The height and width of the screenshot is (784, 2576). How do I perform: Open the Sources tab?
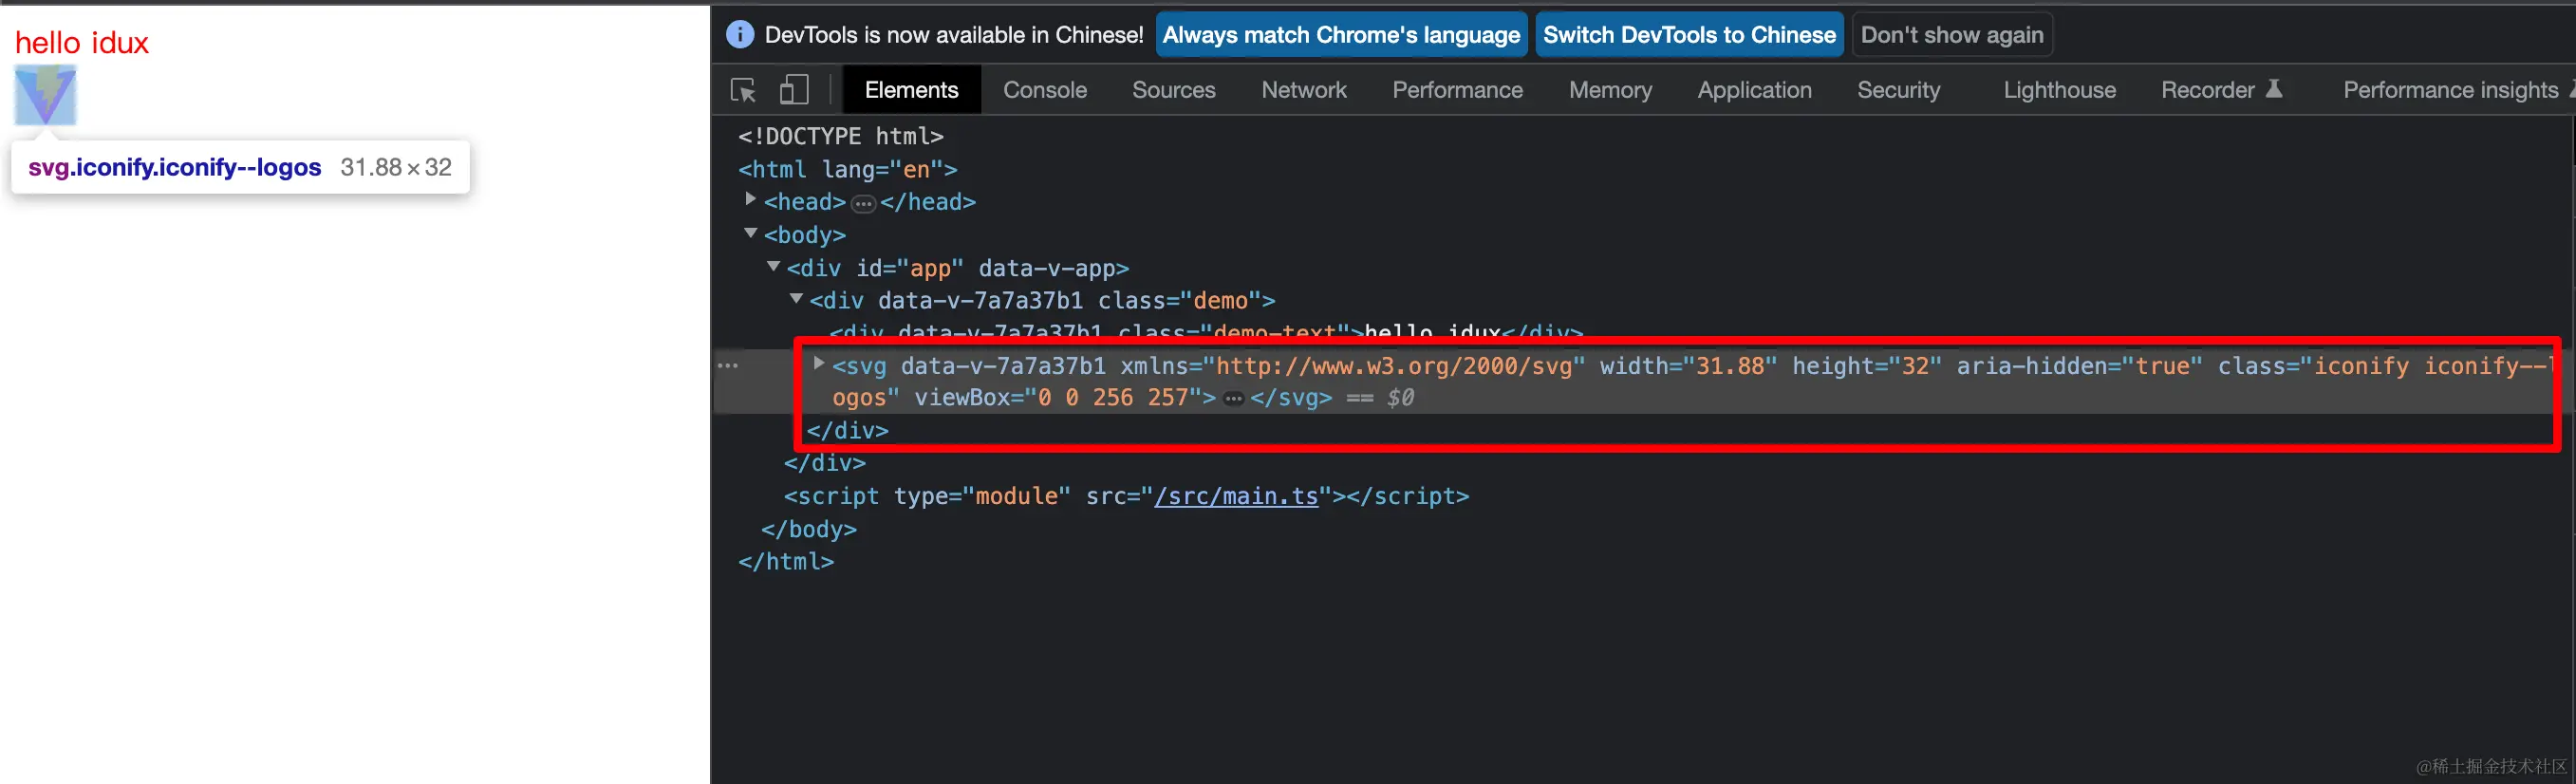[1173, 90]
